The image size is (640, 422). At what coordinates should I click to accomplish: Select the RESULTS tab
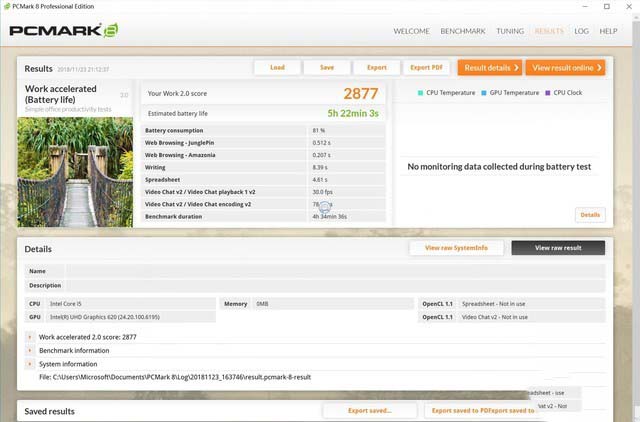549,31
